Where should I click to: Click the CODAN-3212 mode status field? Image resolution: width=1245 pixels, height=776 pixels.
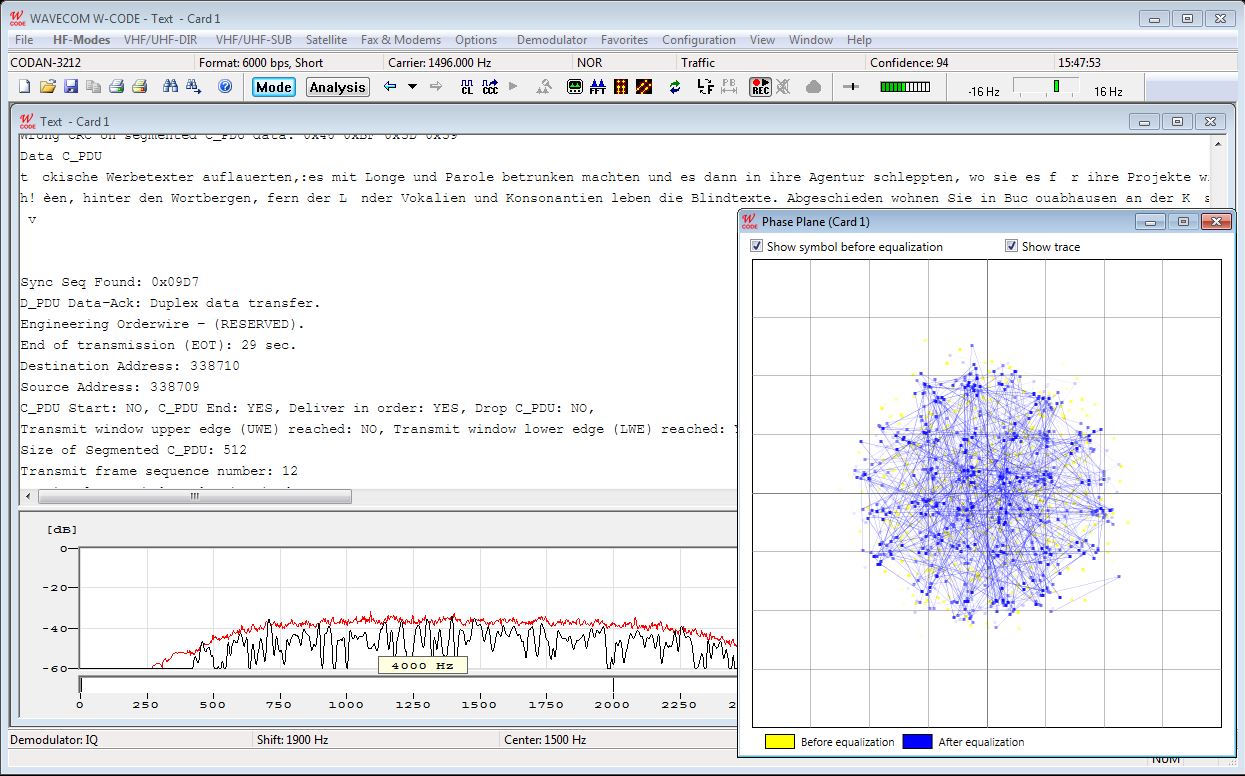(100, 62)
